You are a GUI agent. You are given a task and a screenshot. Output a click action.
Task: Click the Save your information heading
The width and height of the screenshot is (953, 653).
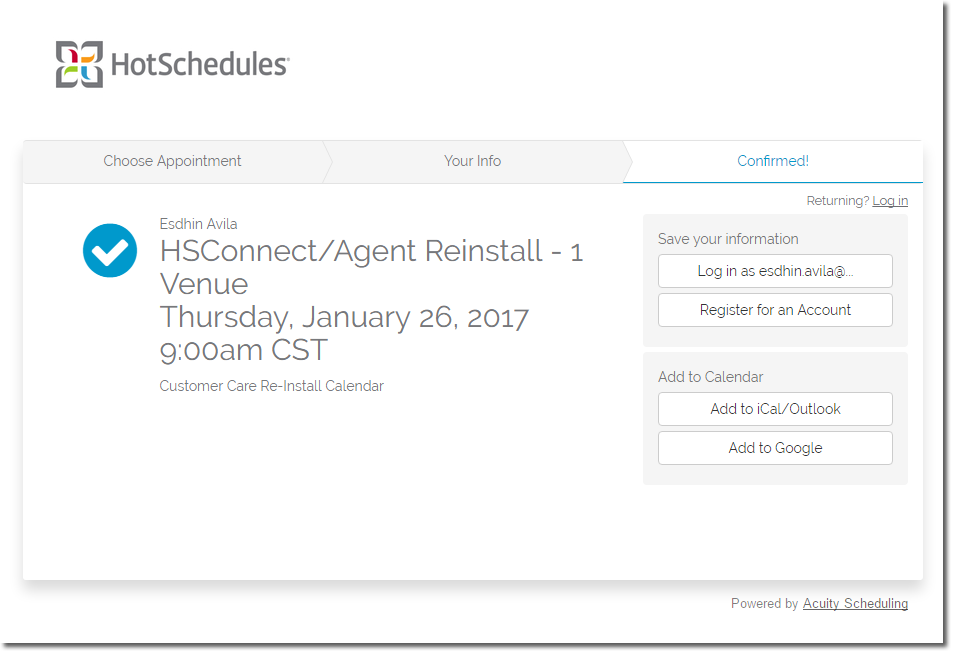pos(728,239)
